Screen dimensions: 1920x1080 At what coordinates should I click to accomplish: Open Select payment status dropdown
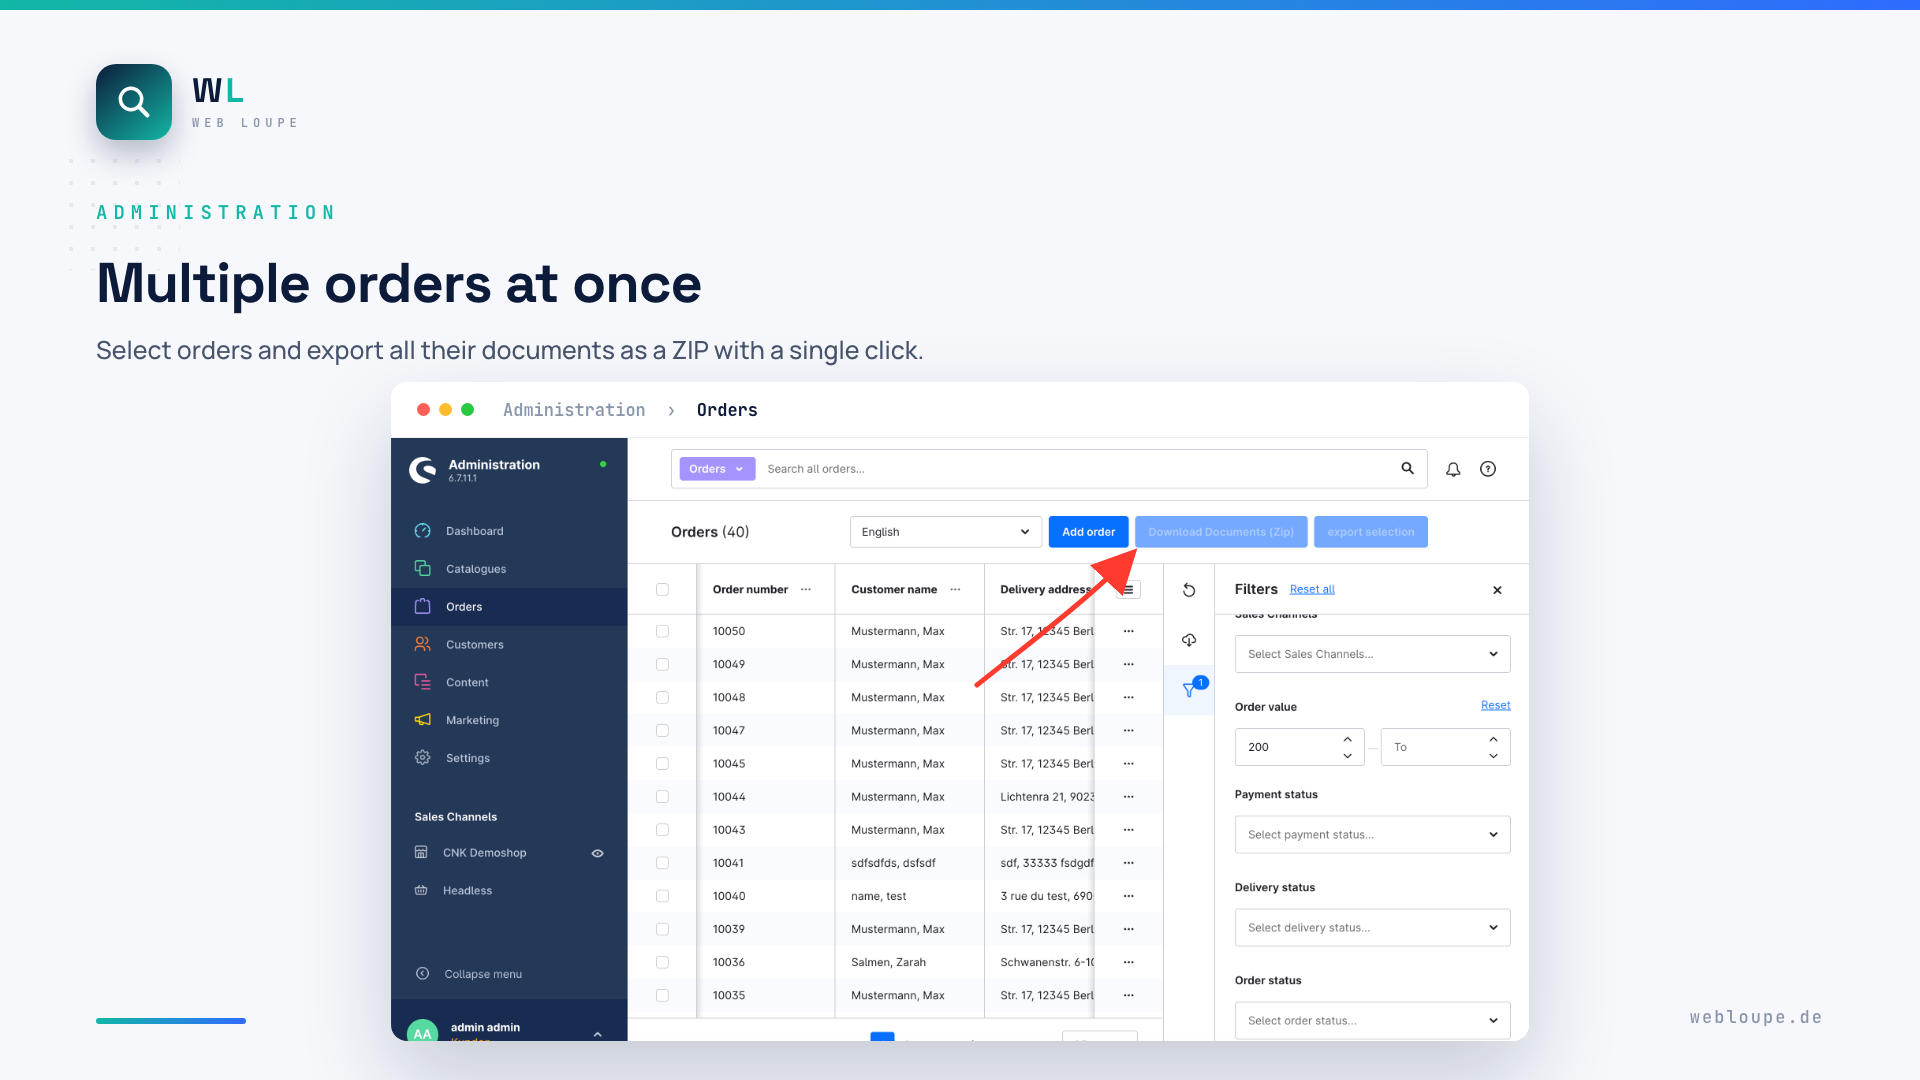1372,835
